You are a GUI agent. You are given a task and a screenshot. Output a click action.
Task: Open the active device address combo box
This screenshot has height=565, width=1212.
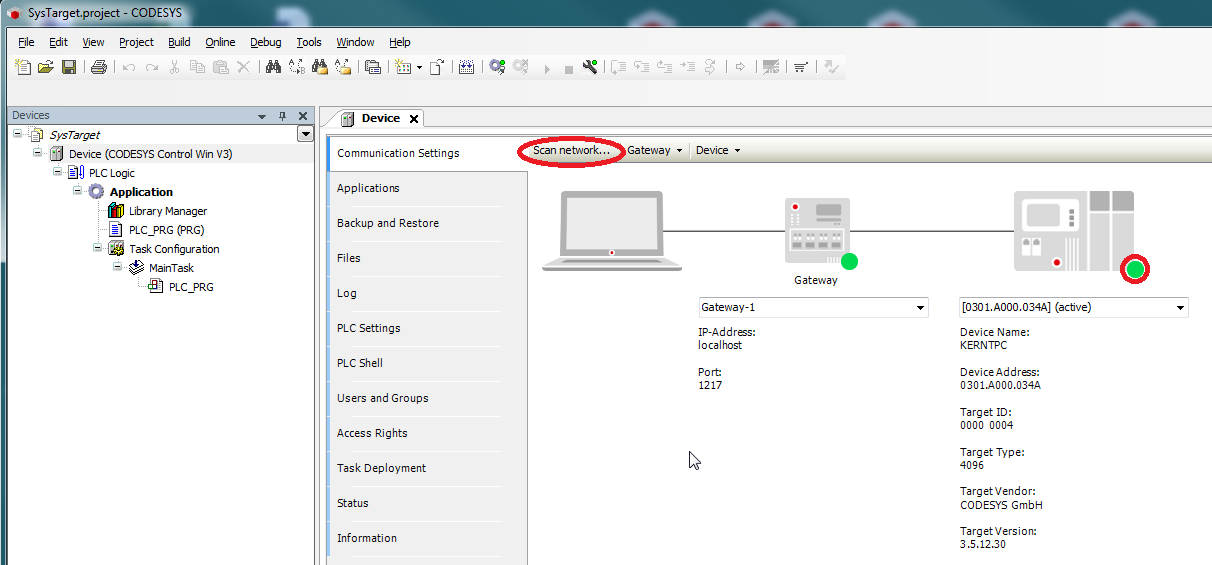(1073, 307)
